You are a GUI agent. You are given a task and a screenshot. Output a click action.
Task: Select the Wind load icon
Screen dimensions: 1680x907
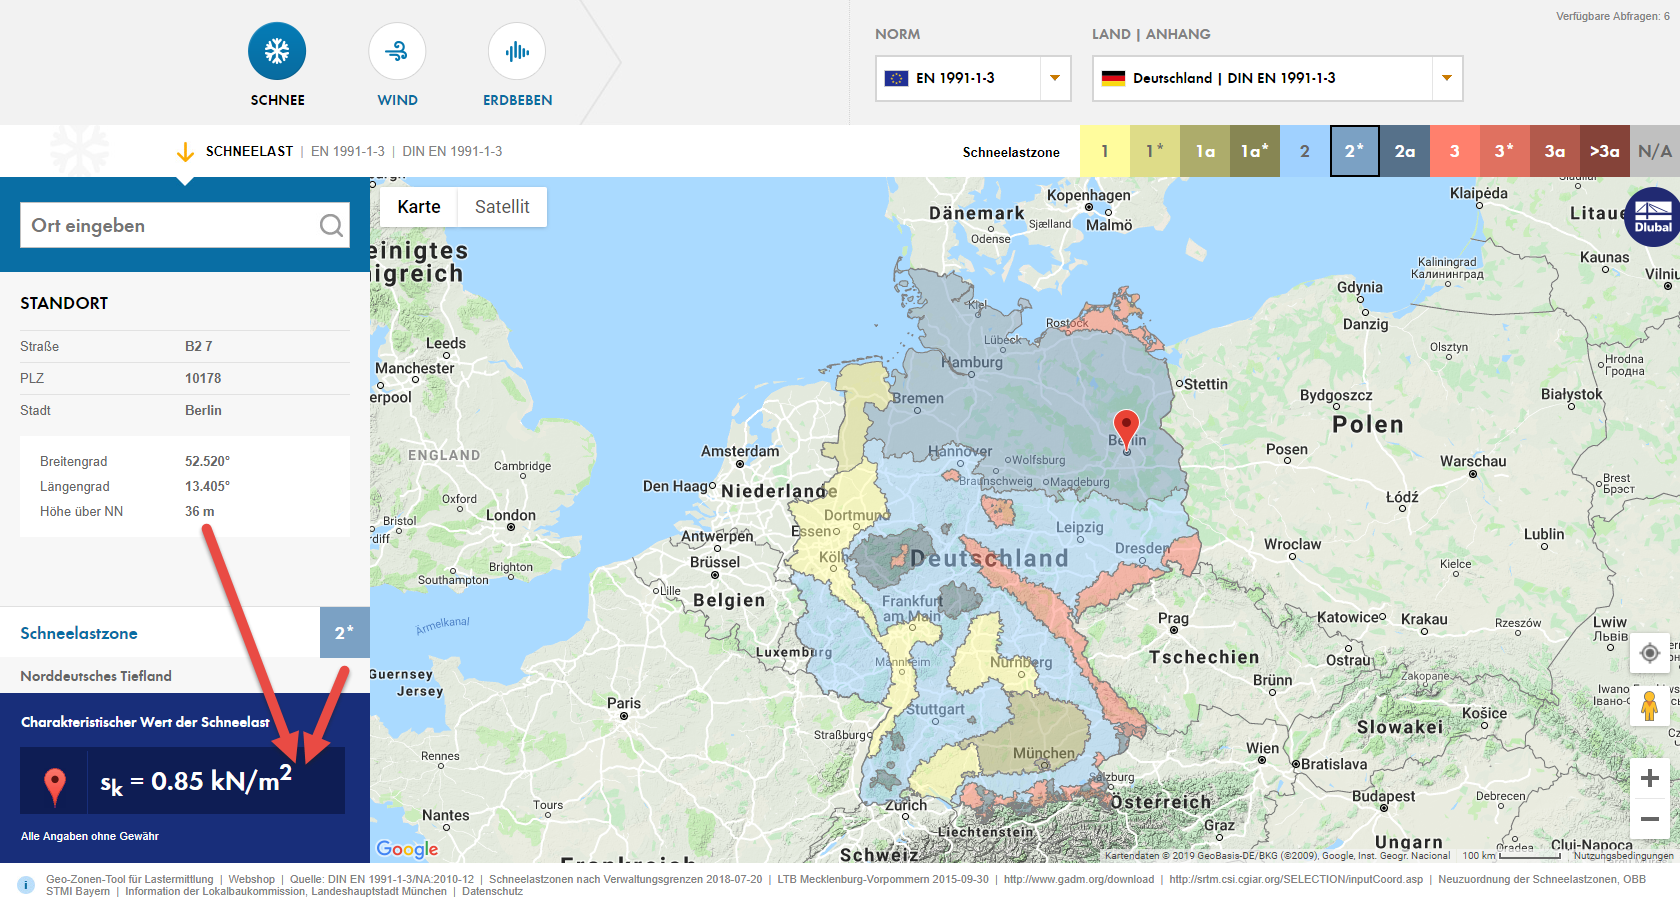coord(397,51)
